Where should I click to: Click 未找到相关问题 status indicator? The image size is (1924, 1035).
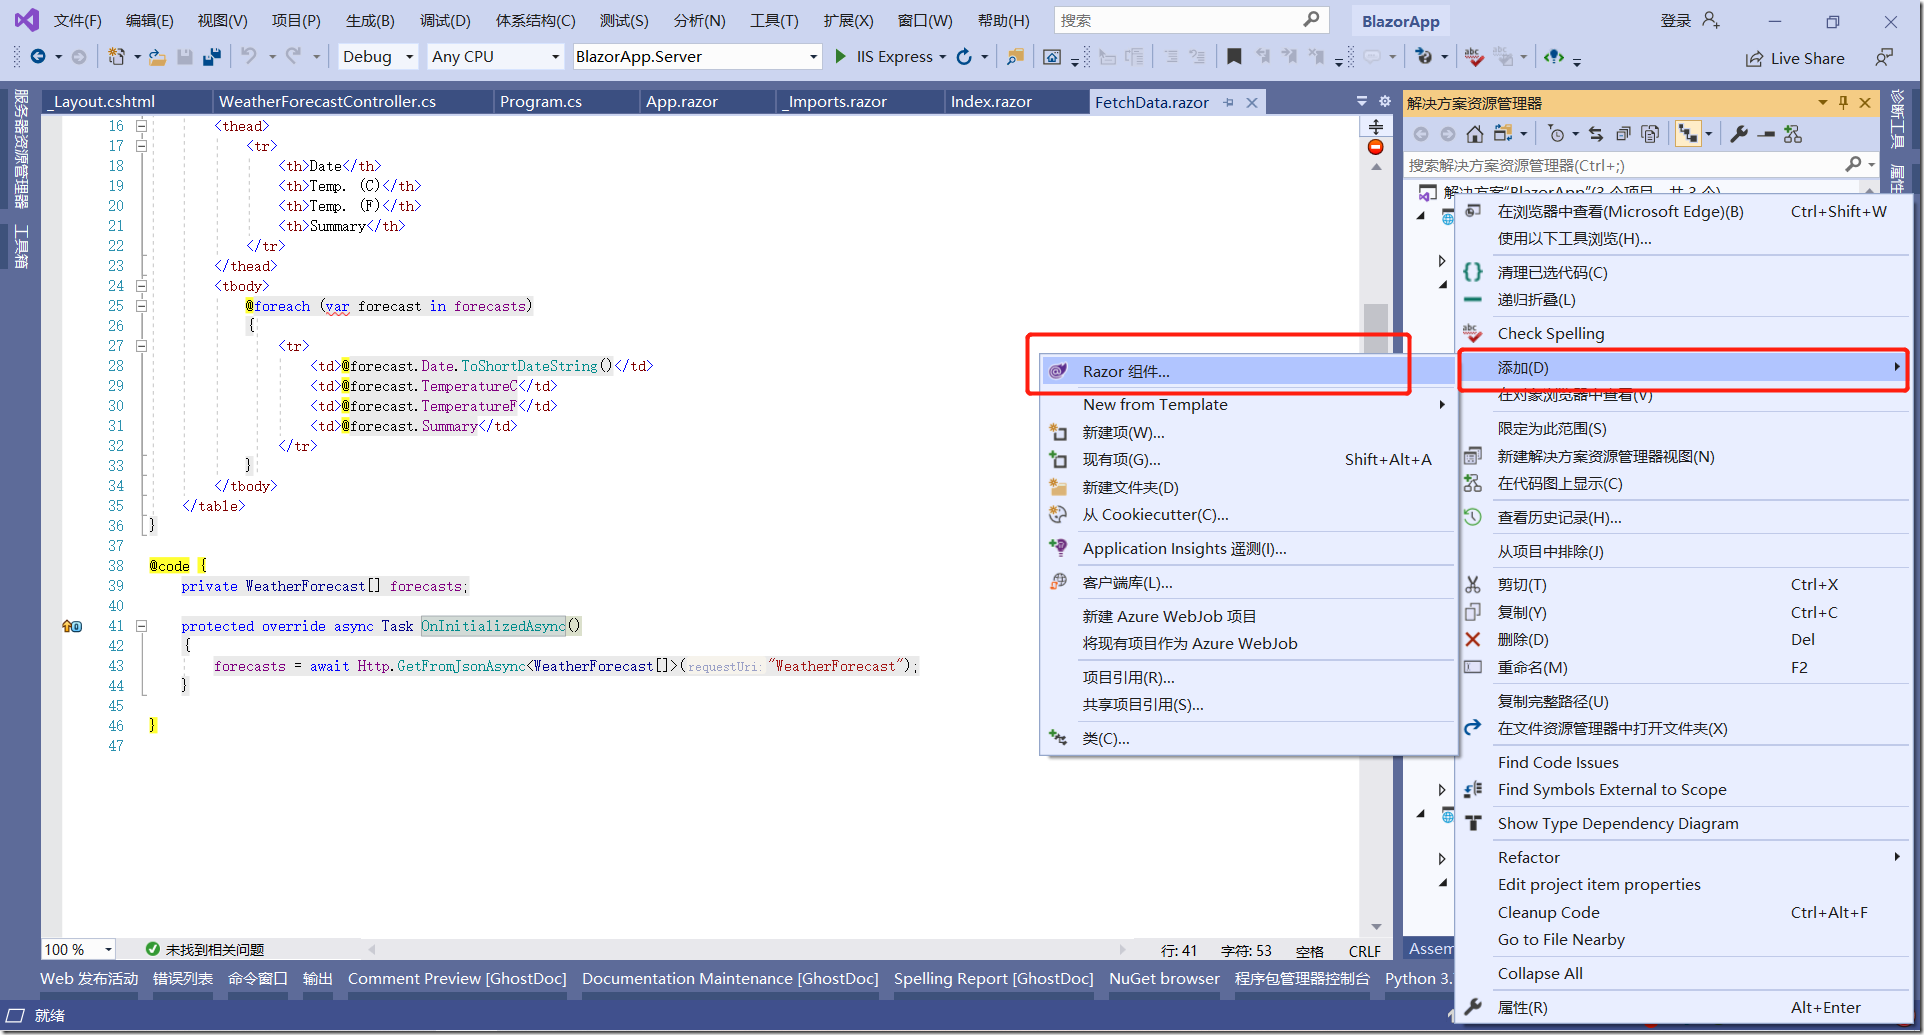(205, 949)
